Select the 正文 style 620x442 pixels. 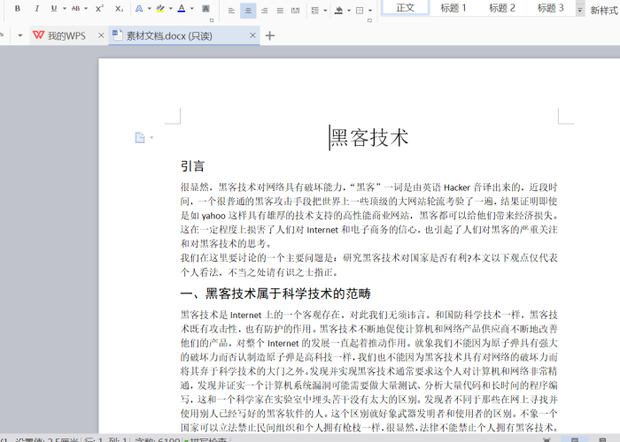click(405, 8)
